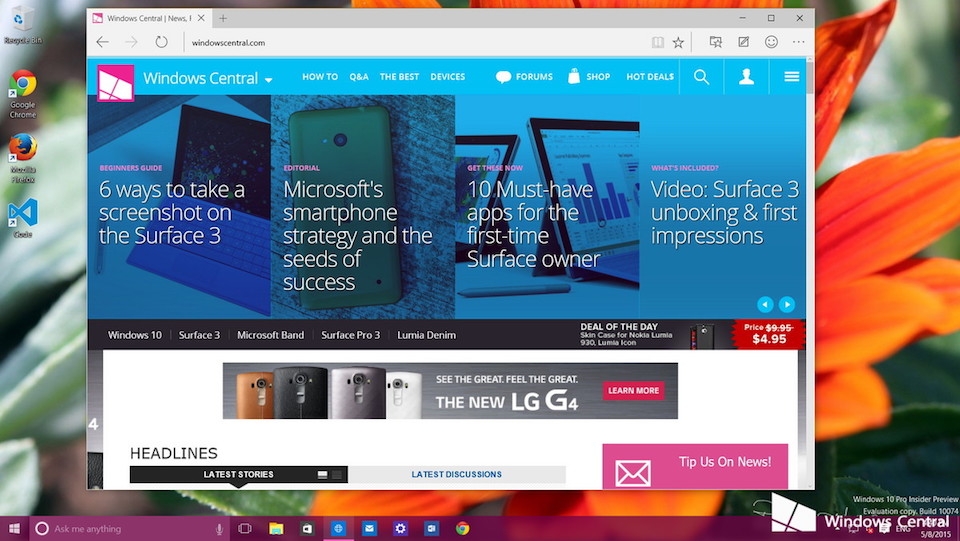
Task: Read Microsoft's smartphone strategy editorial
Action: pyautogui.click(x=358, y=235)
